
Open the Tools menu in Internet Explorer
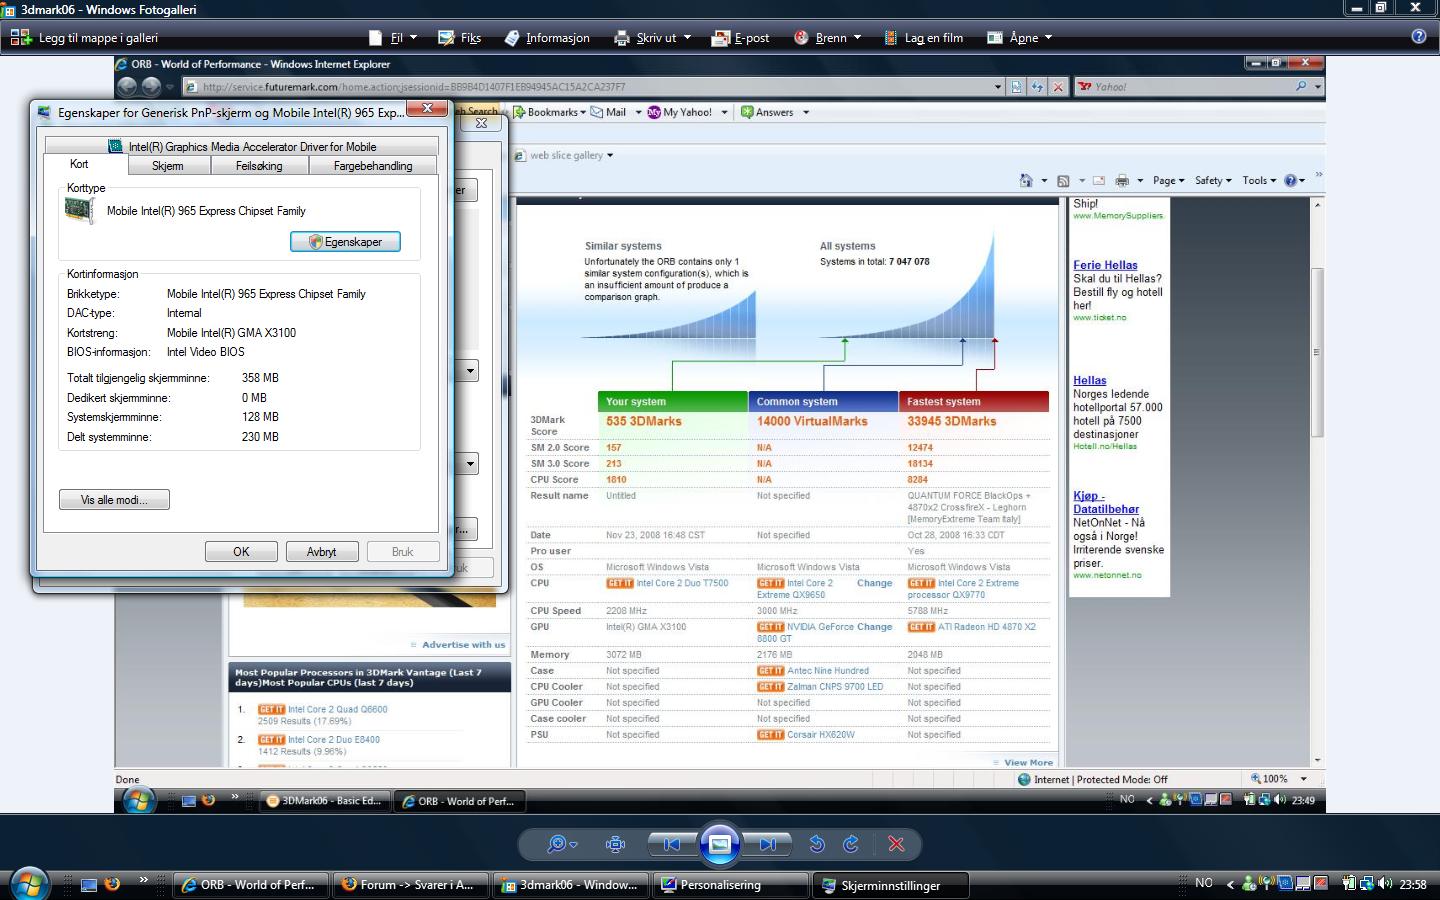pos(1259,181)
